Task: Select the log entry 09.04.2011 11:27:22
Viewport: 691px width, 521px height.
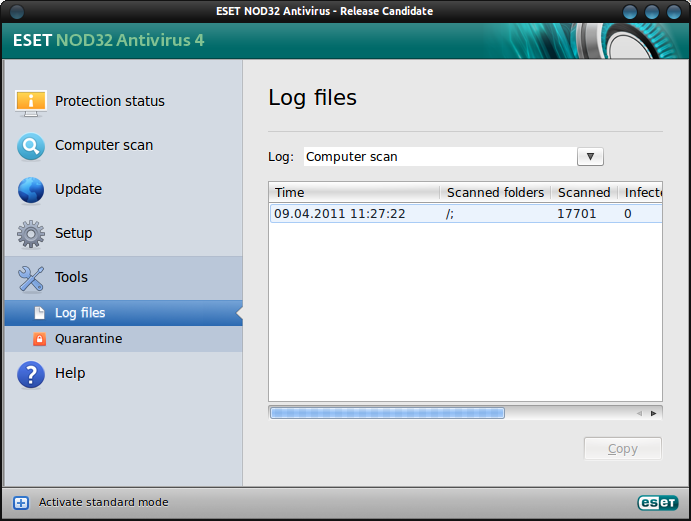Action: pyautogui.click(x=466, y=214)
